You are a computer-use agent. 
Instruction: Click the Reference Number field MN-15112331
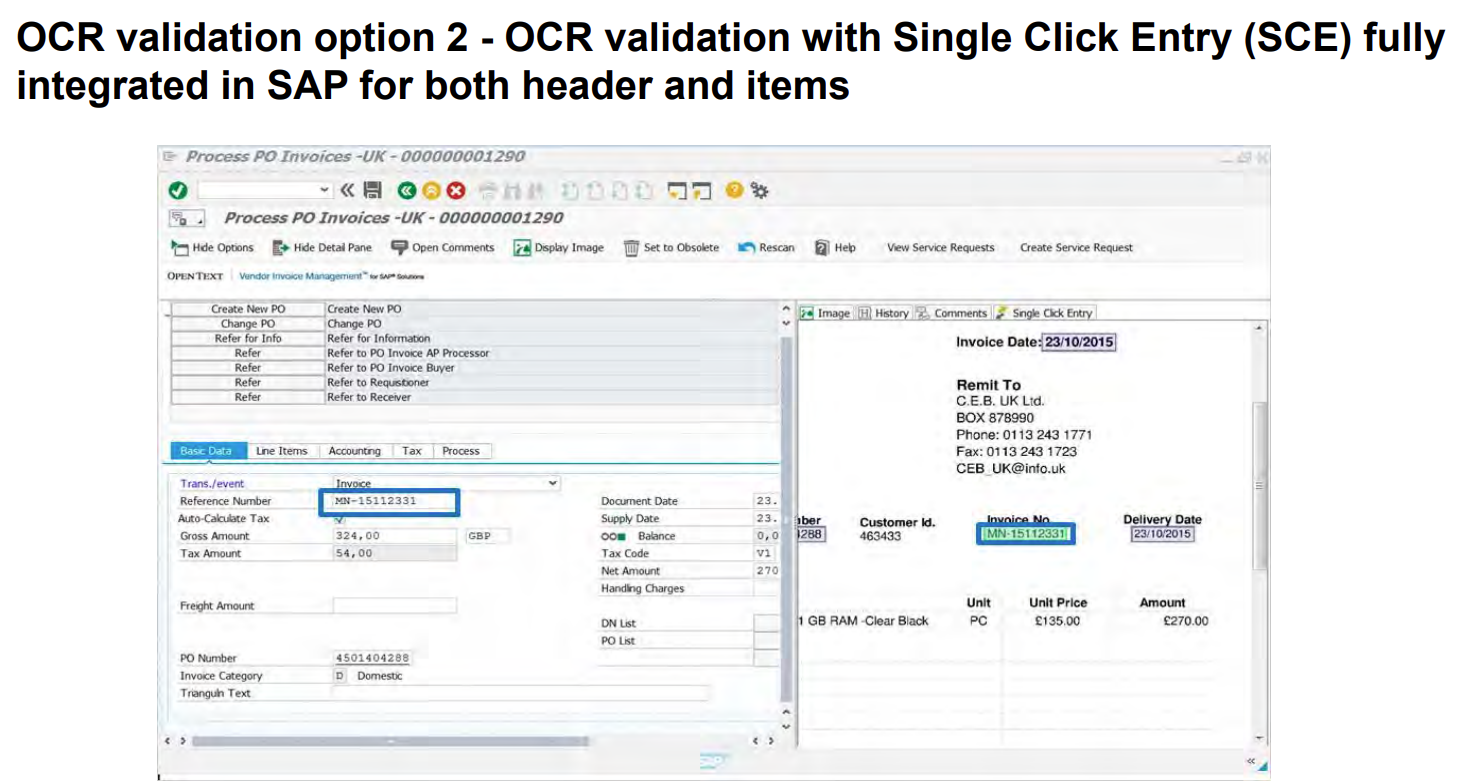pos(389,501)
